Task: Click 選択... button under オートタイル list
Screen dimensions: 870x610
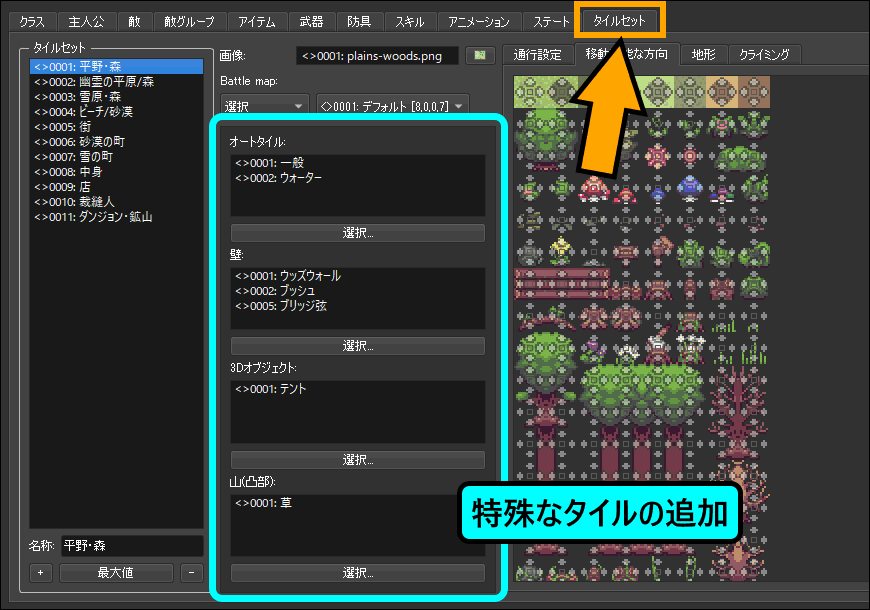Action: click(357, 233)
